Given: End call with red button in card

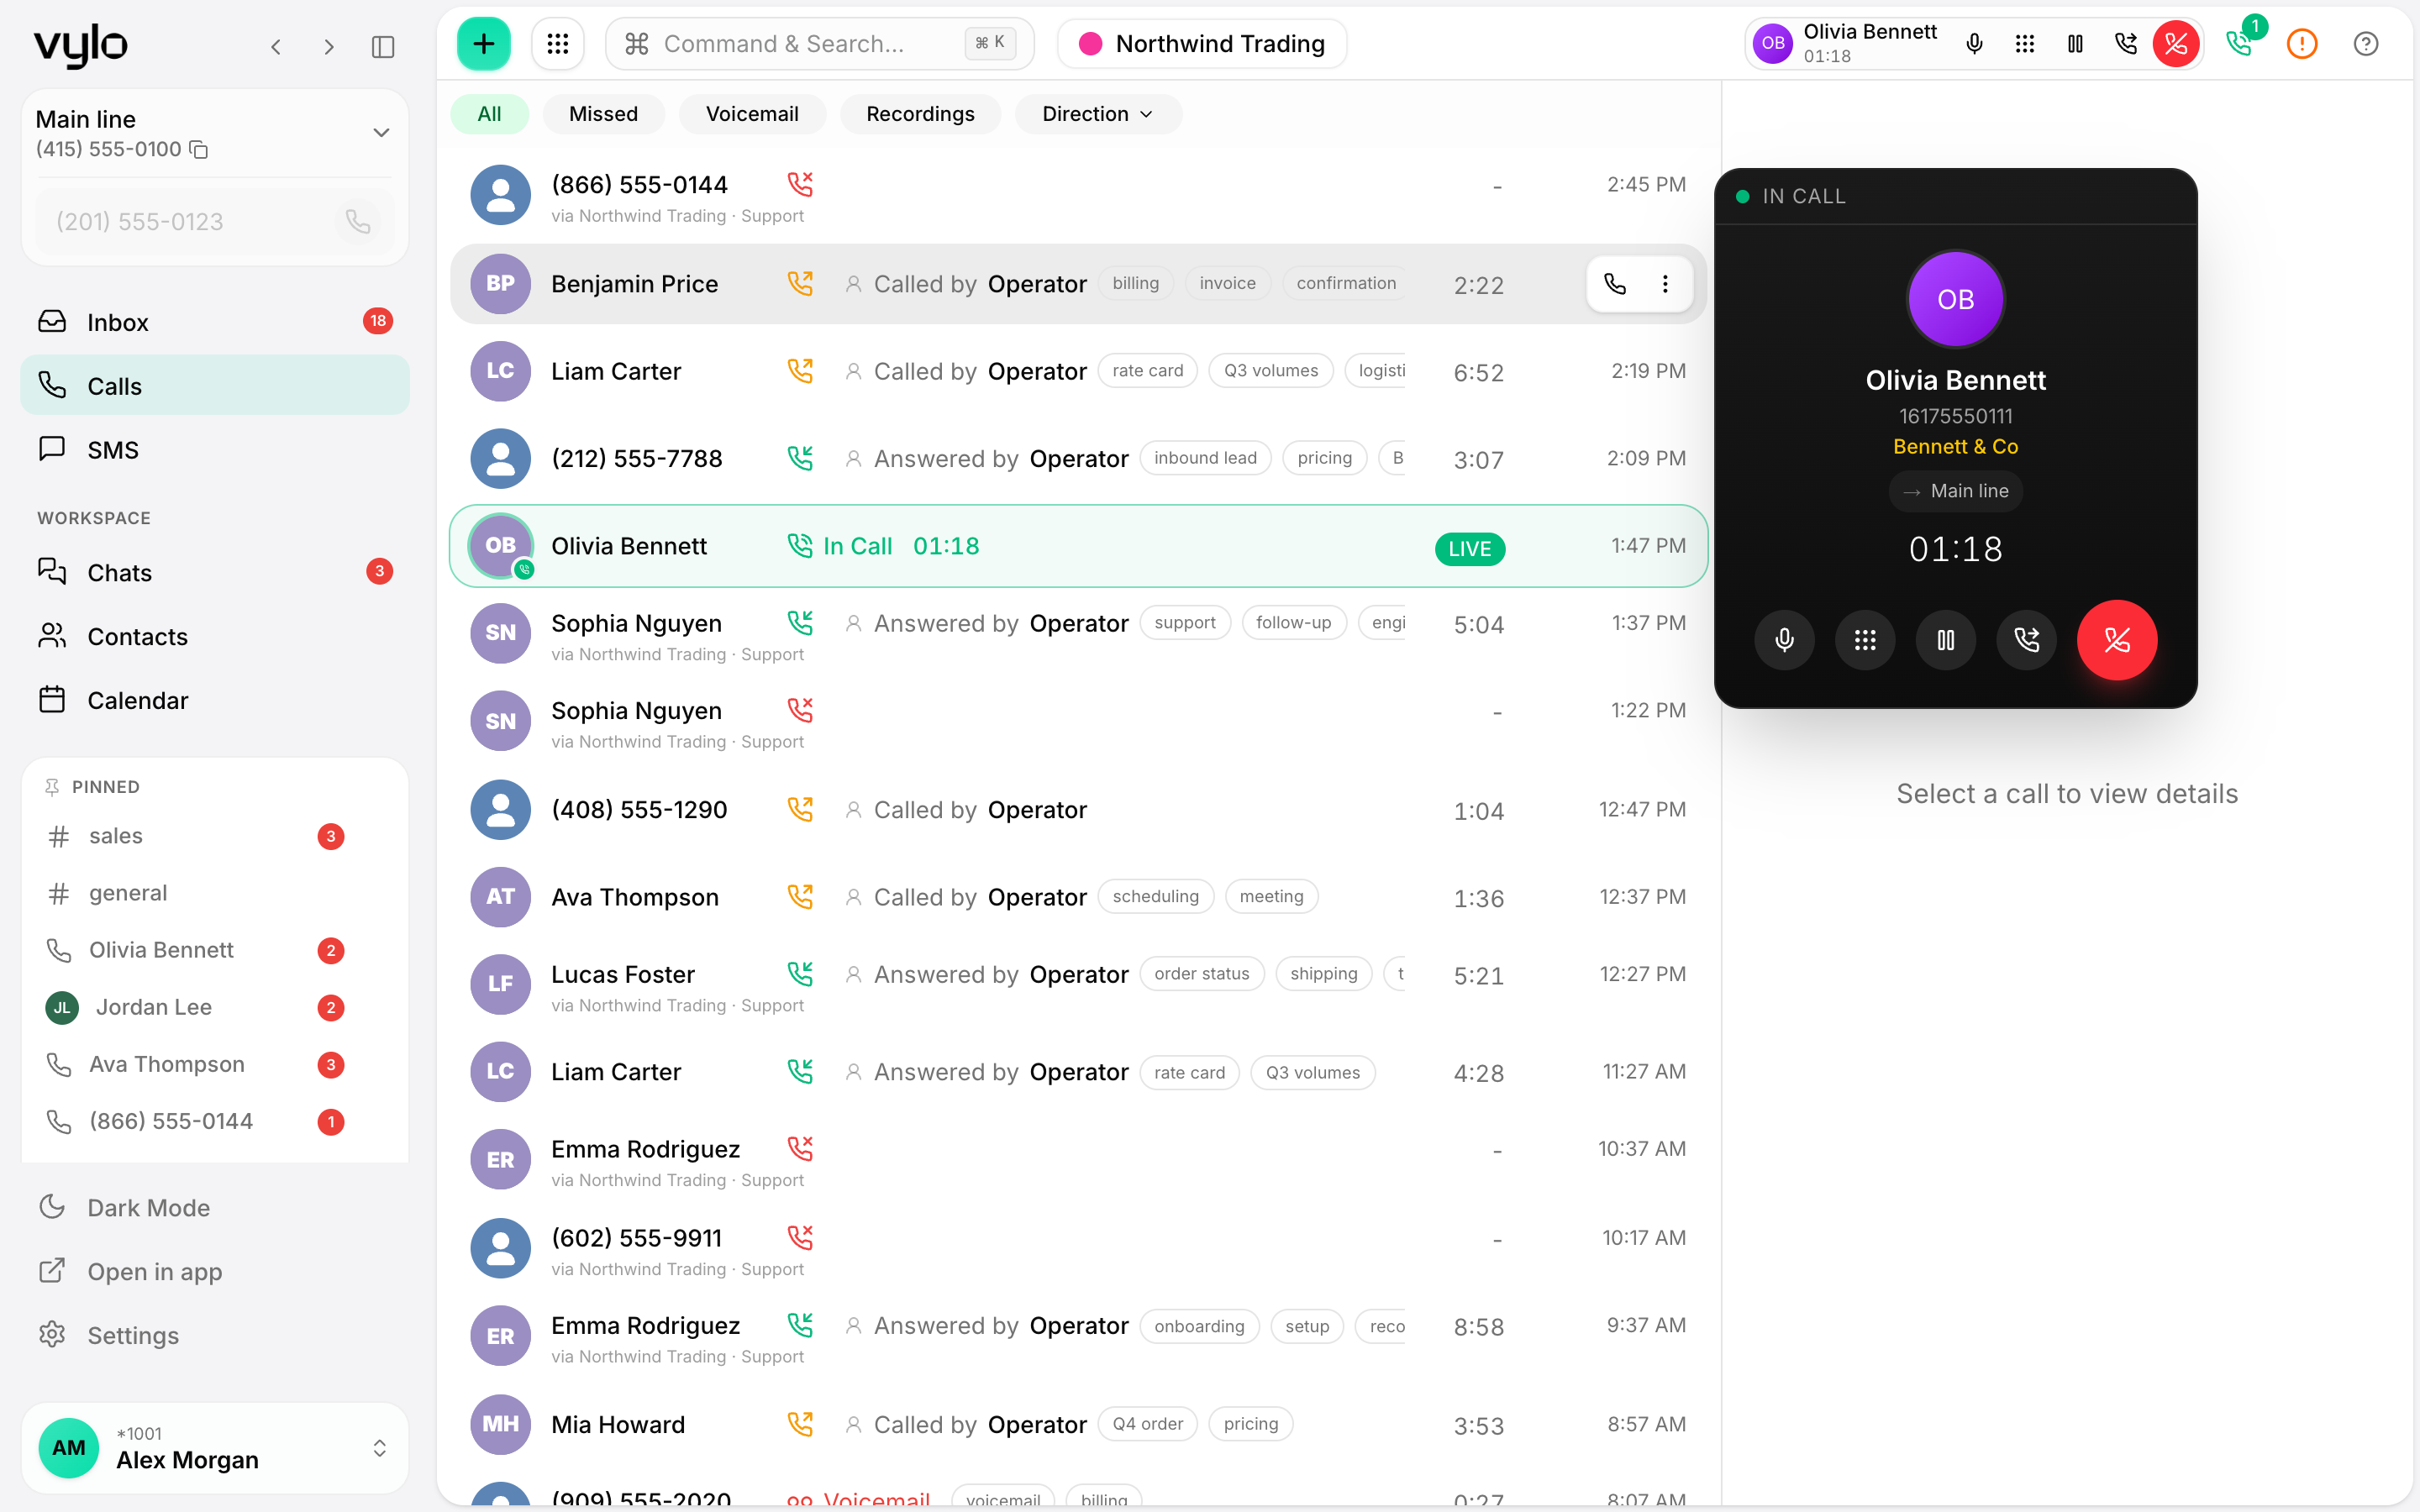Looking at the screenshot, I should click(2117, 640).
